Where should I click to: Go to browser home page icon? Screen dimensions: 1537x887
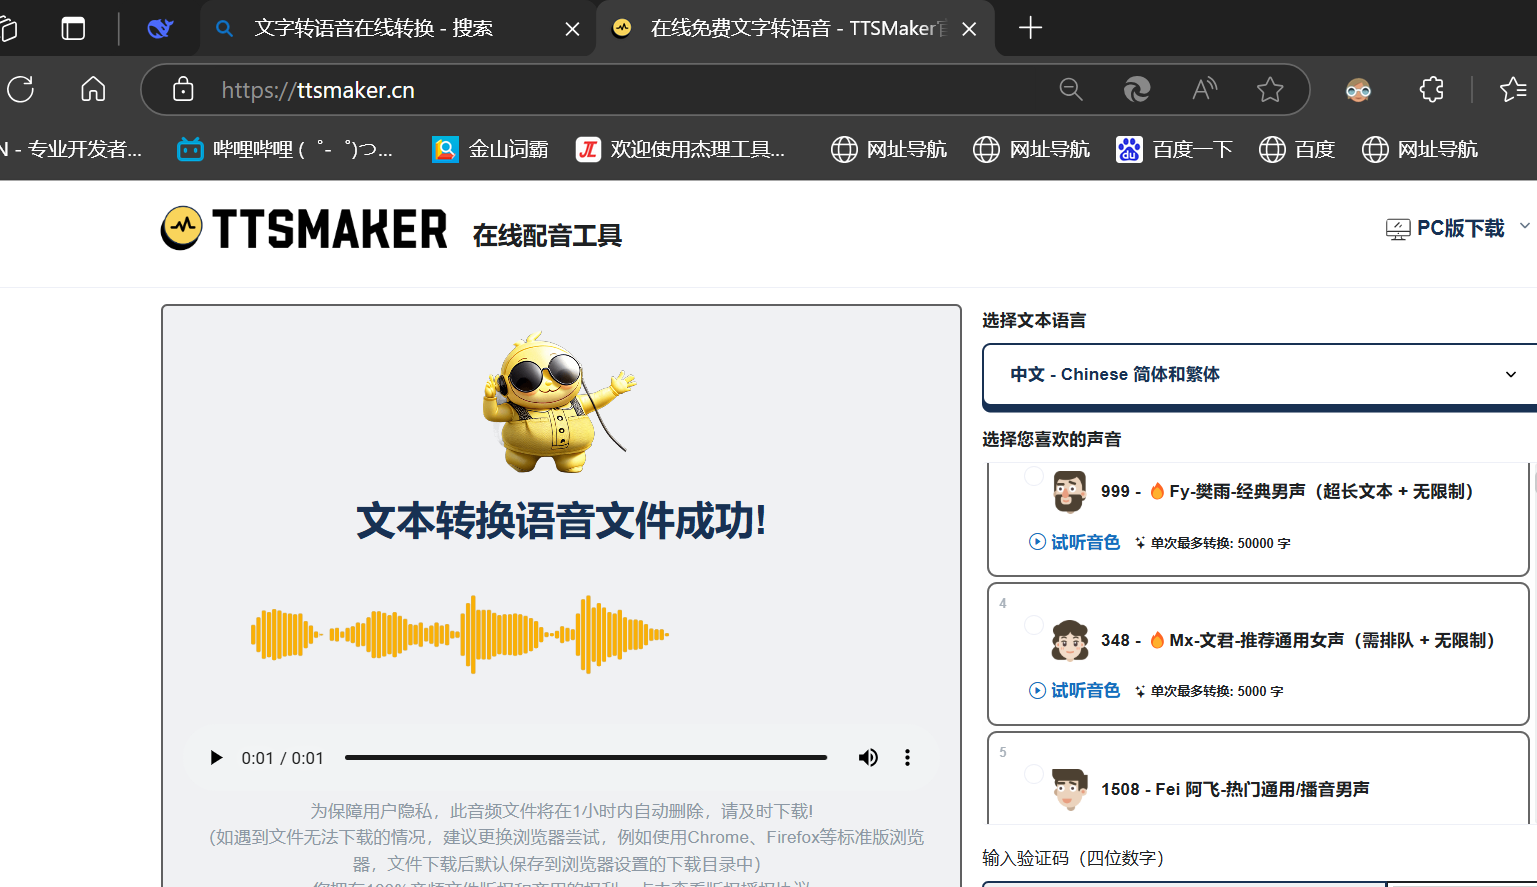pyautogui.click(x=93, y=90)
